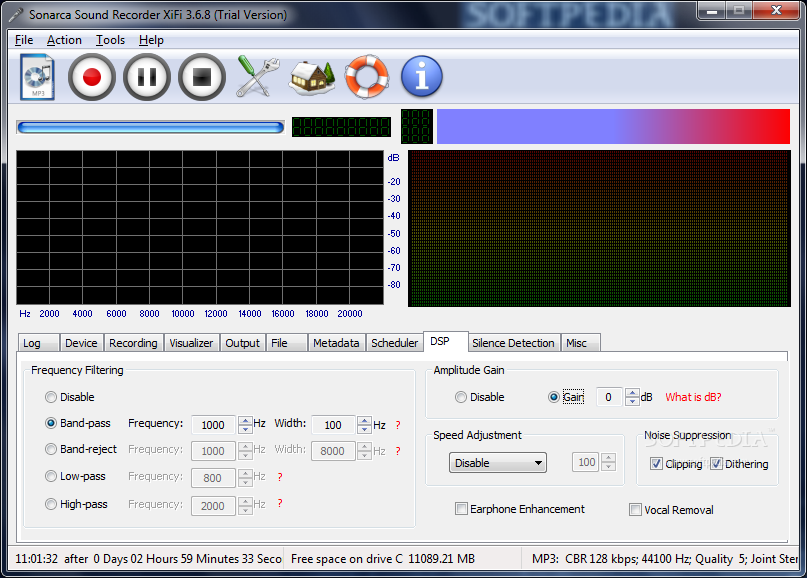
Task: Open the Help menu
Action: 151,40
